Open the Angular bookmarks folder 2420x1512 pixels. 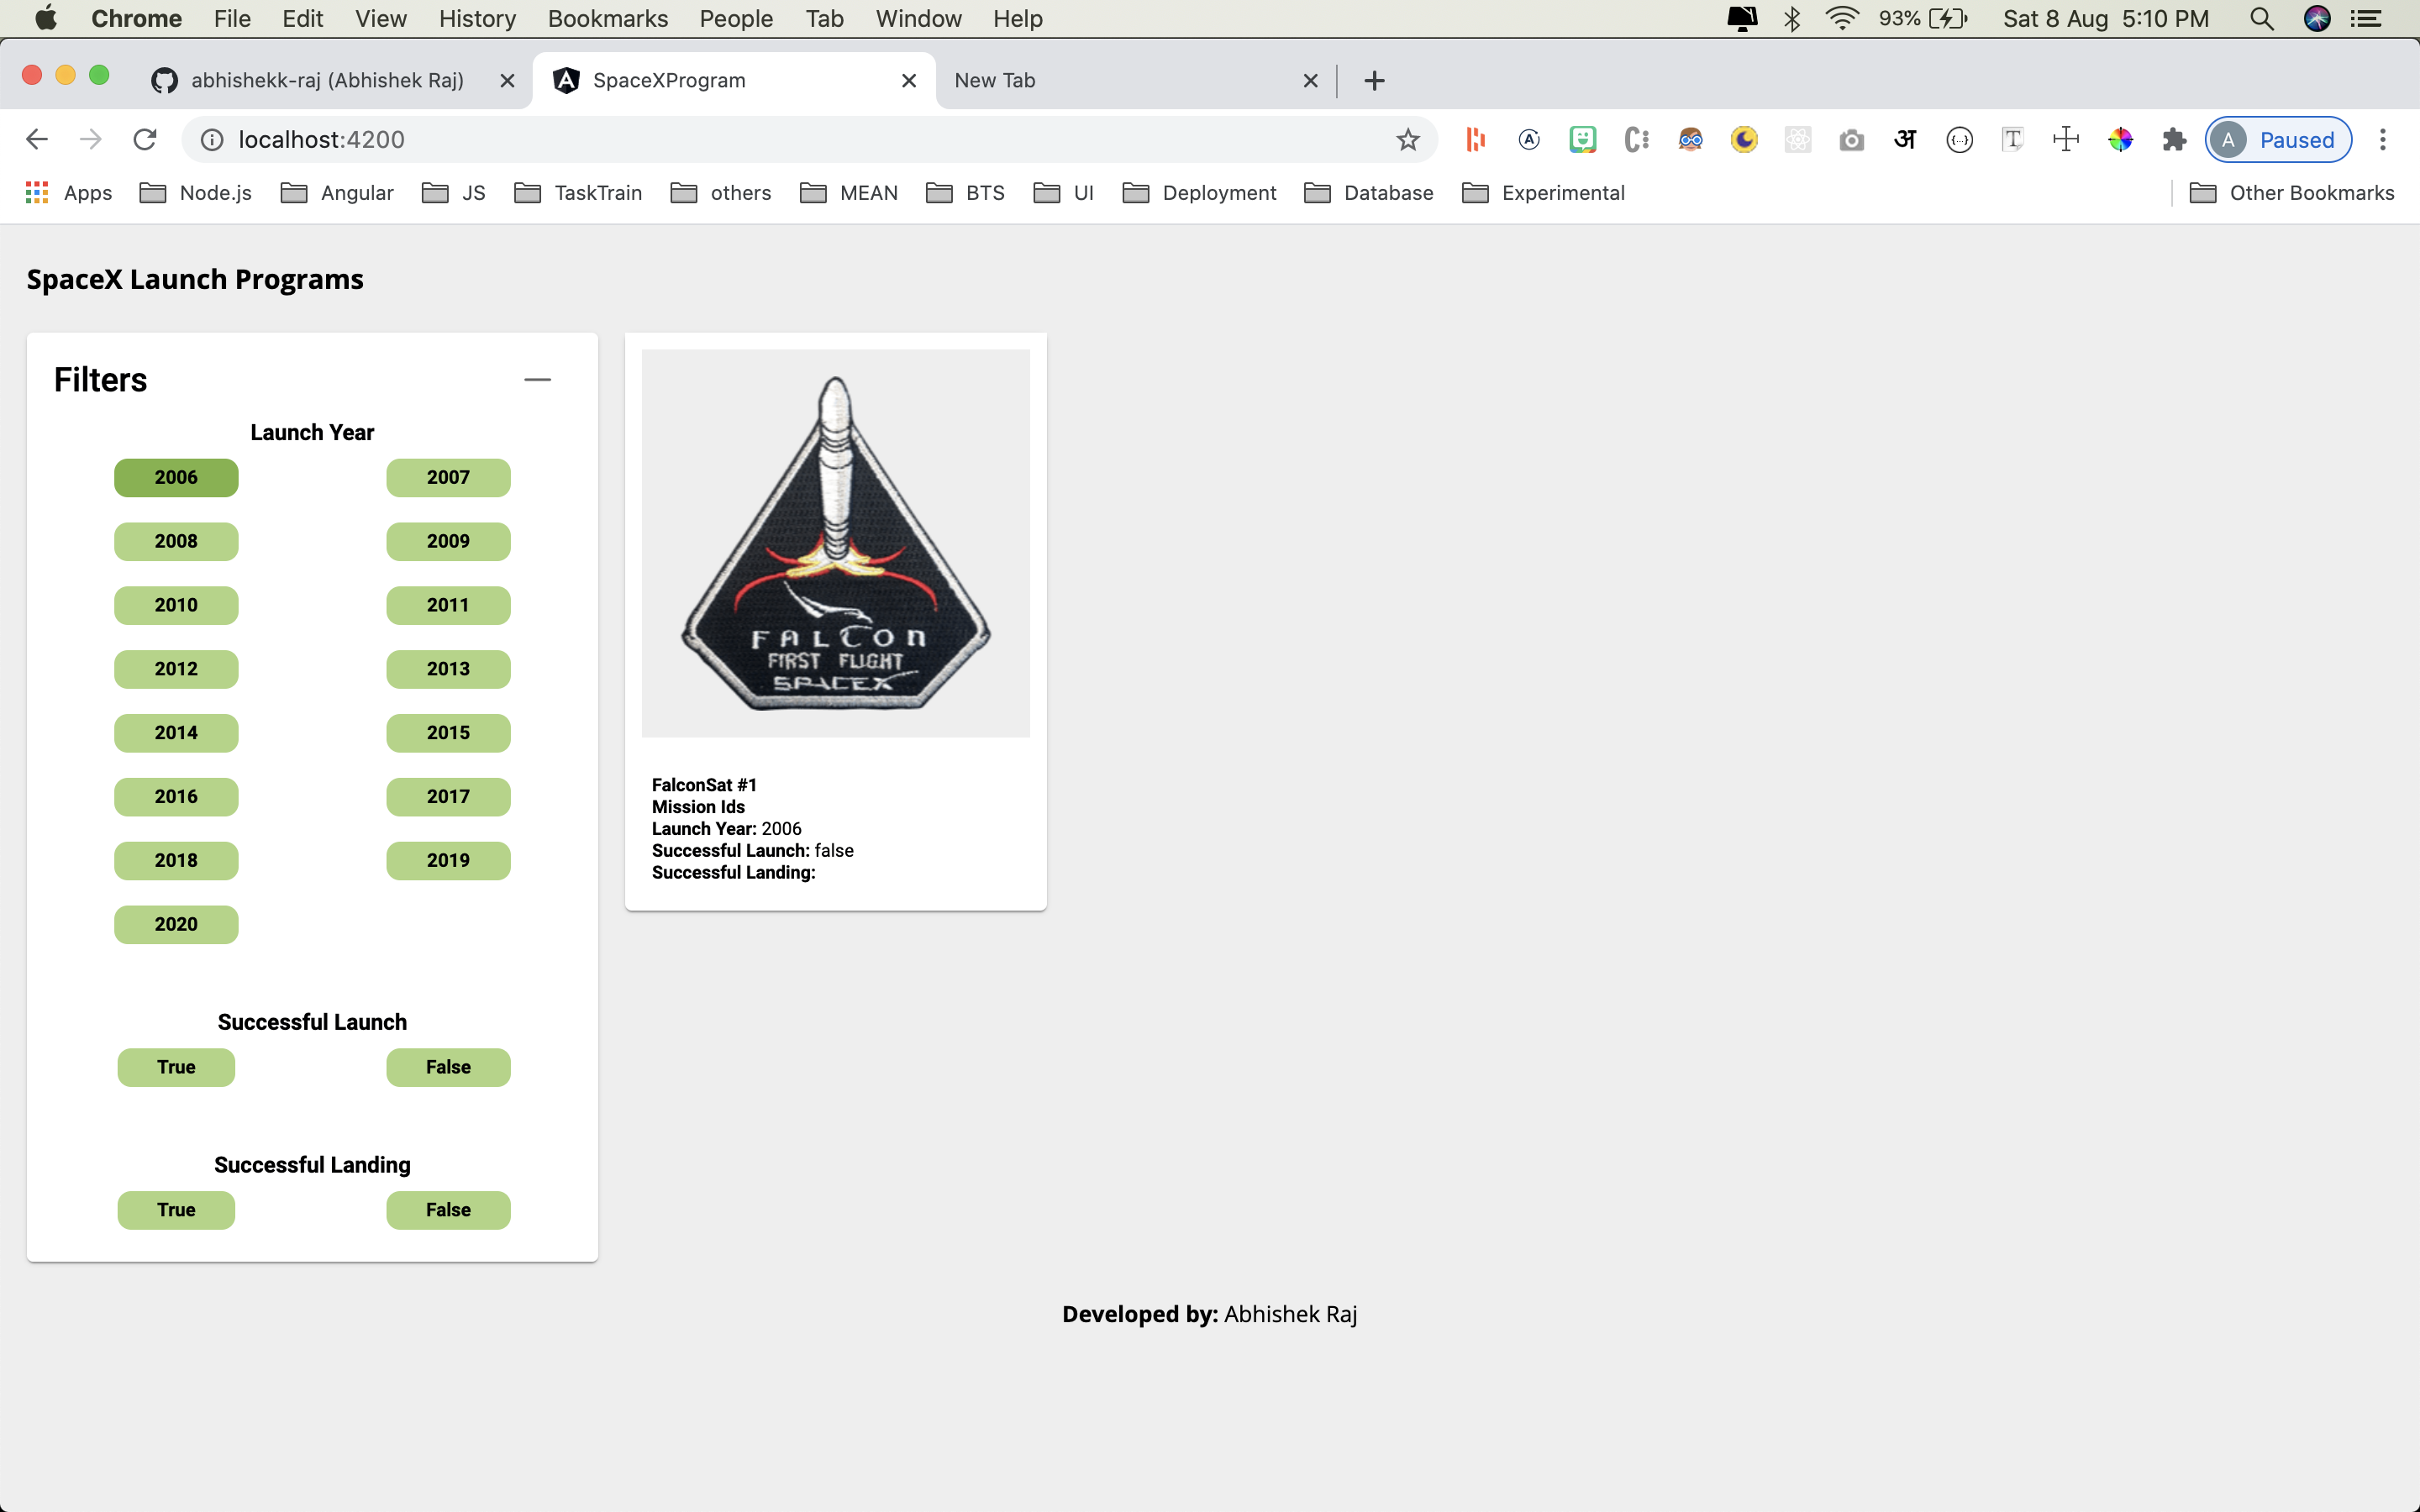click(x=337, y=193)
